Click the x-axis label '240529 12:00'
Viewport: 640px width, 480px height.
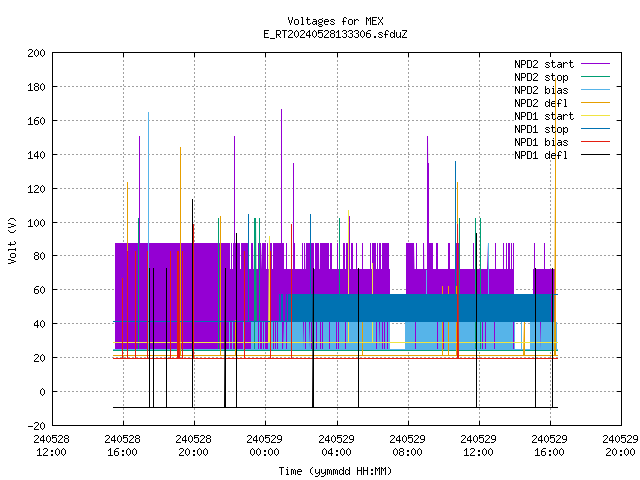tap(478, 446)
